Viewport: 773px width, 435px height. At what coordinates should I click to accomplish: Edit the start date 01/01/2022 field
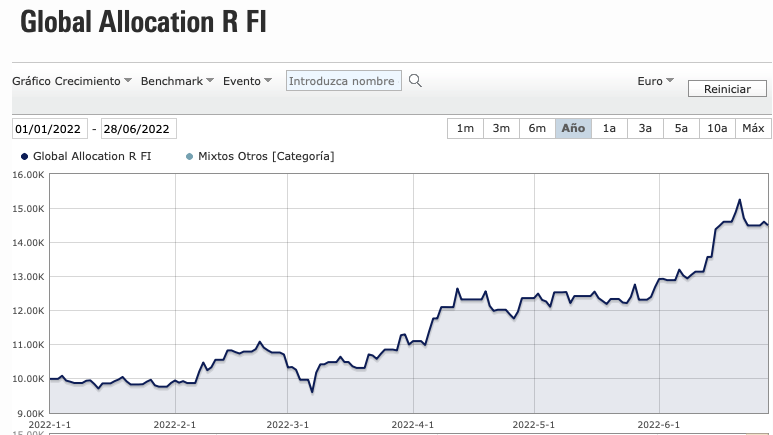(x=50, y=128)
